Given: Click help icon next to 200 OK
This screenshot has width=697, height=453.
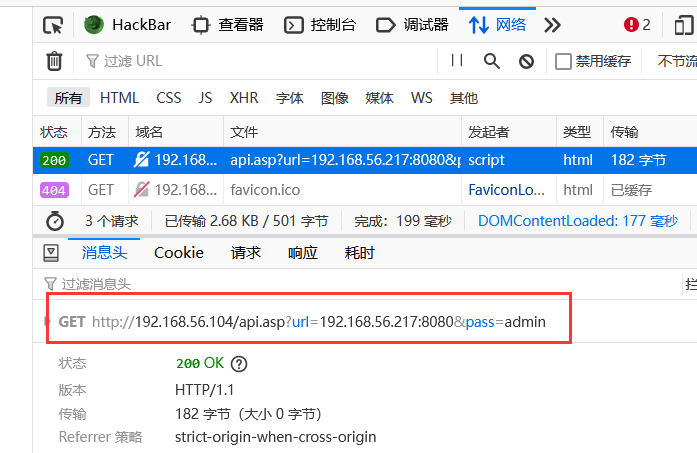Looking at the screenshot, I should click(239, 364).
